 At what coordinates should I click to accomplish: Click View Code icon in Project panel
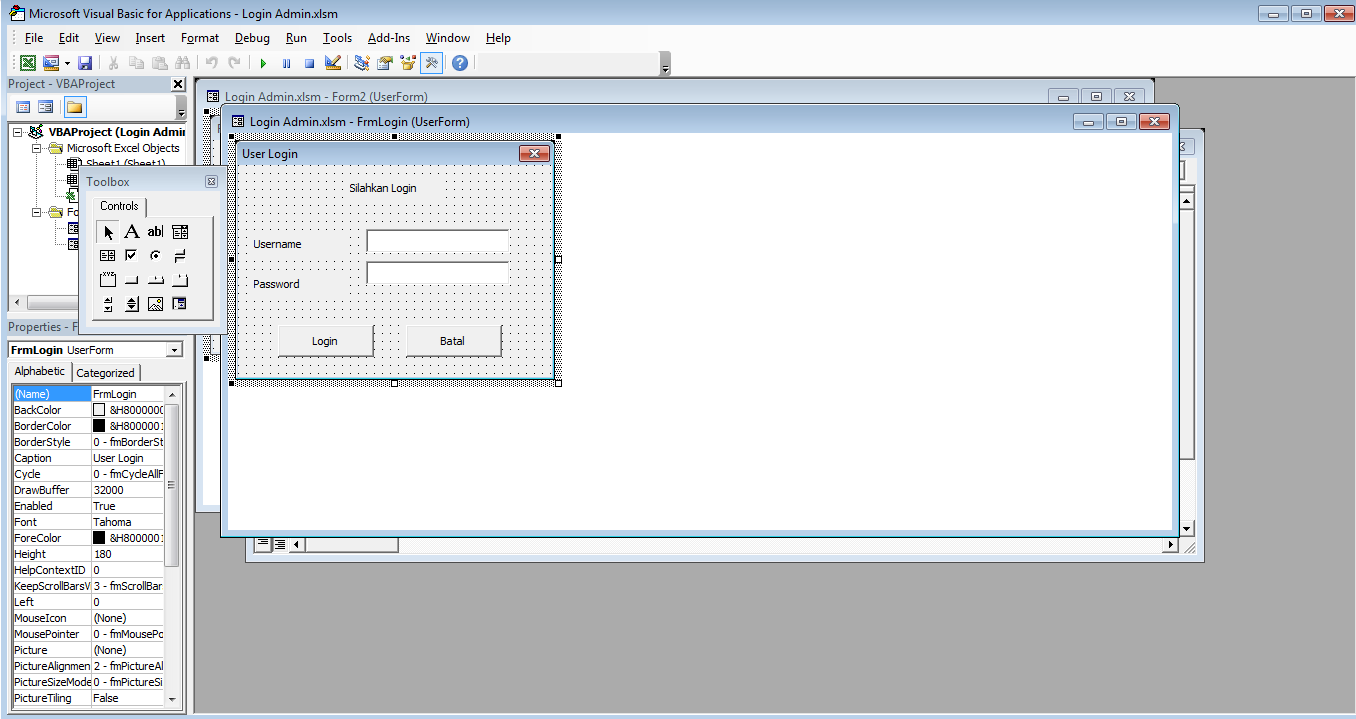(24, 107)
